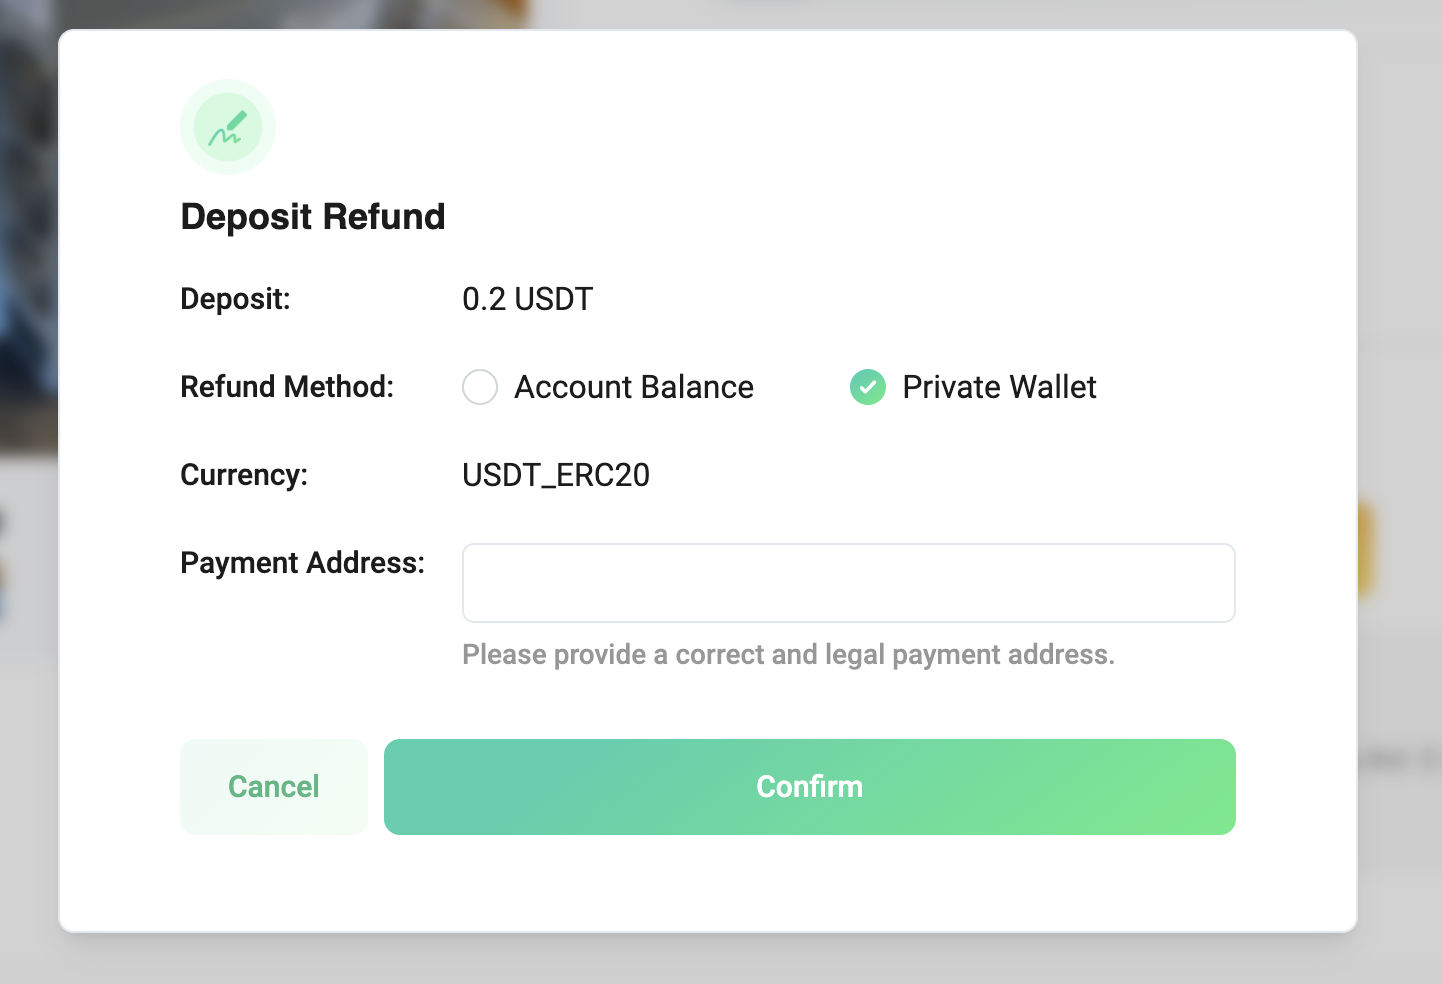
Task: Click the dimmed backdrop left of the dialog
Action: (28, 700)
